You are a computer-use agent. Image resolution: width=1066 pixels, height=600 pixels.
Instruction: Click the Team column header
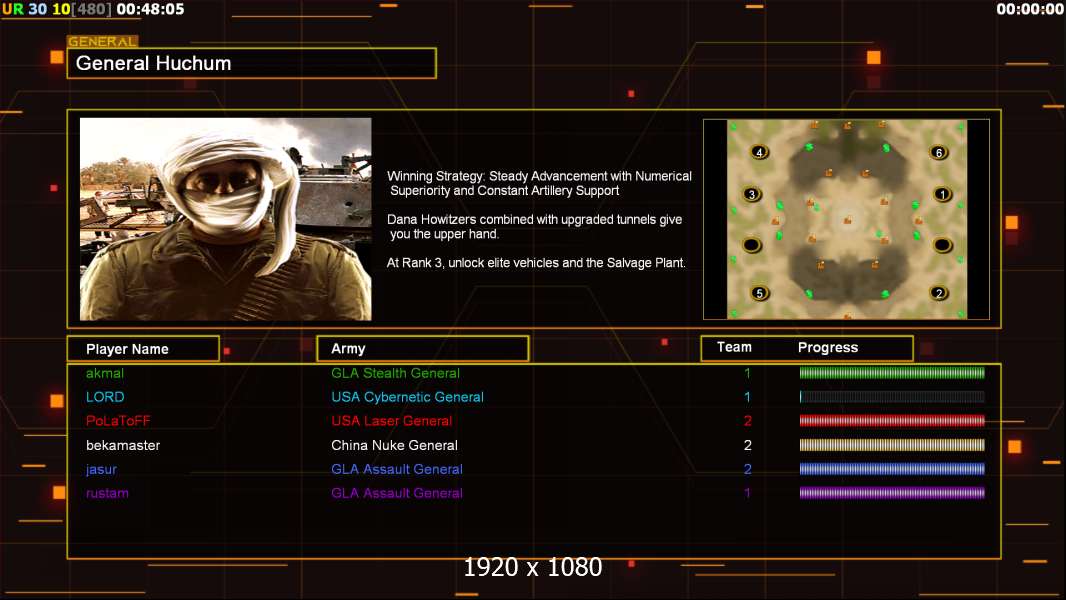(734, 347)
